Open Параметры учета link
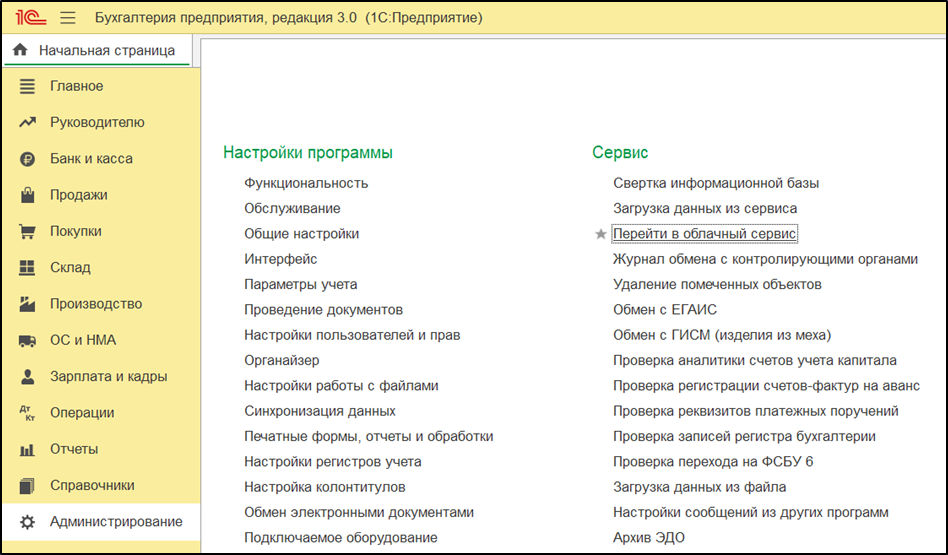Image resolution: width=948 pixels, height=555 pixels. tap(300, 285)
